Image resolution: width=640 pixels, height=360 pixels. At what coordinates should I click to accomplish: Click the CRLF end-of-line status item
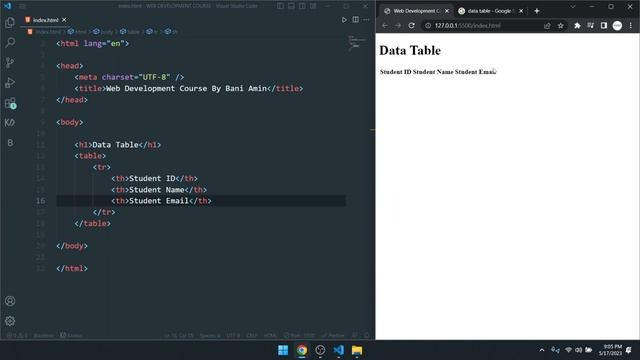(x=252, y=336)
